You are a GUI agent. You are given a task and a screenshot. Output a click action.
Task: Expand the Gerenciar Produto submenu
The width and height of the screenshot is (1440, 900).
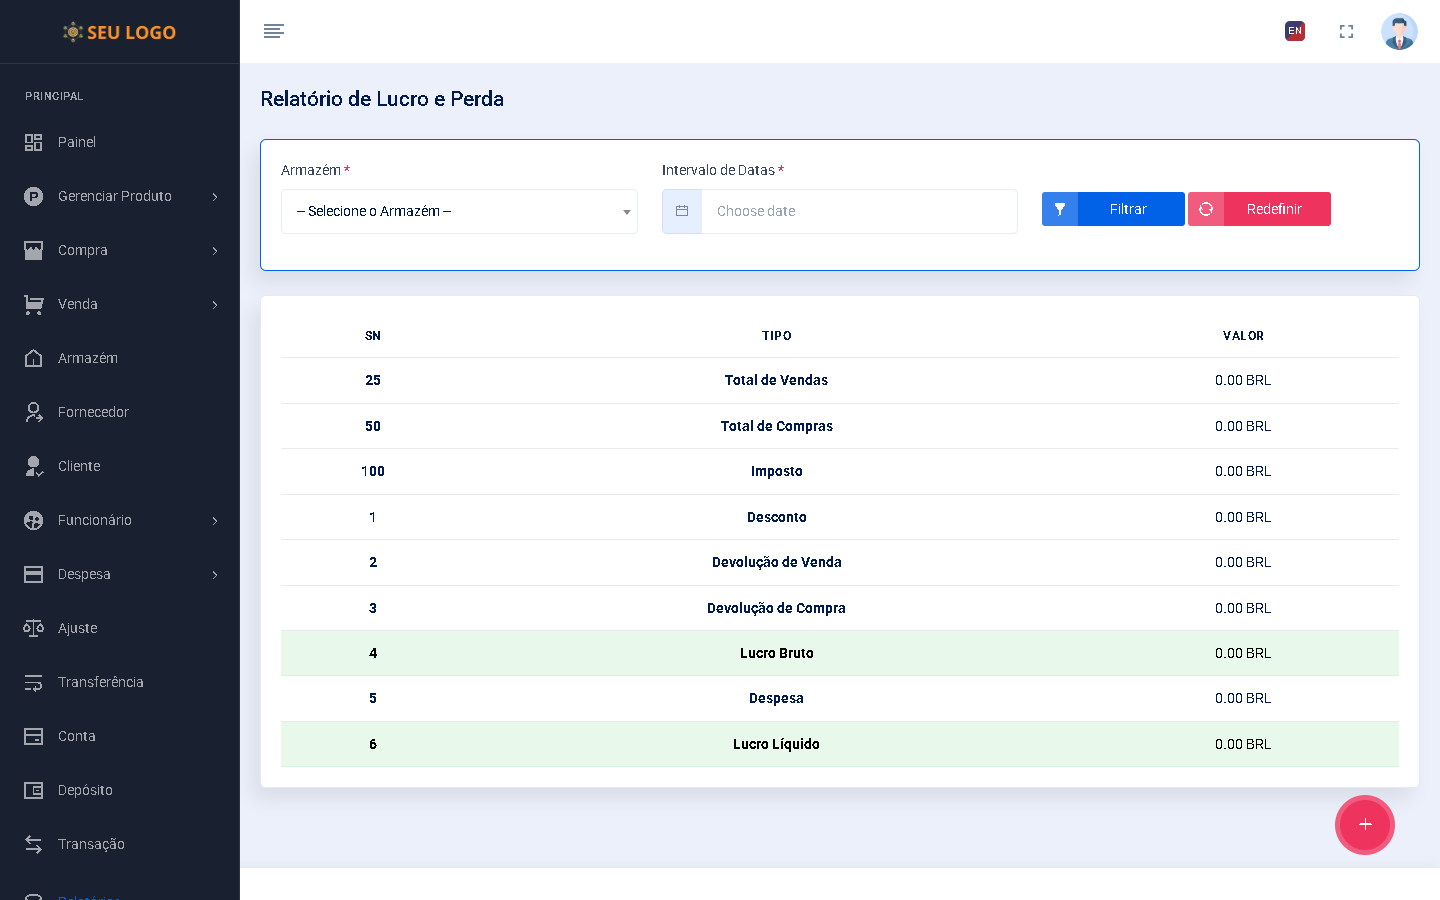pyautogui.click(x=120, y=196)
